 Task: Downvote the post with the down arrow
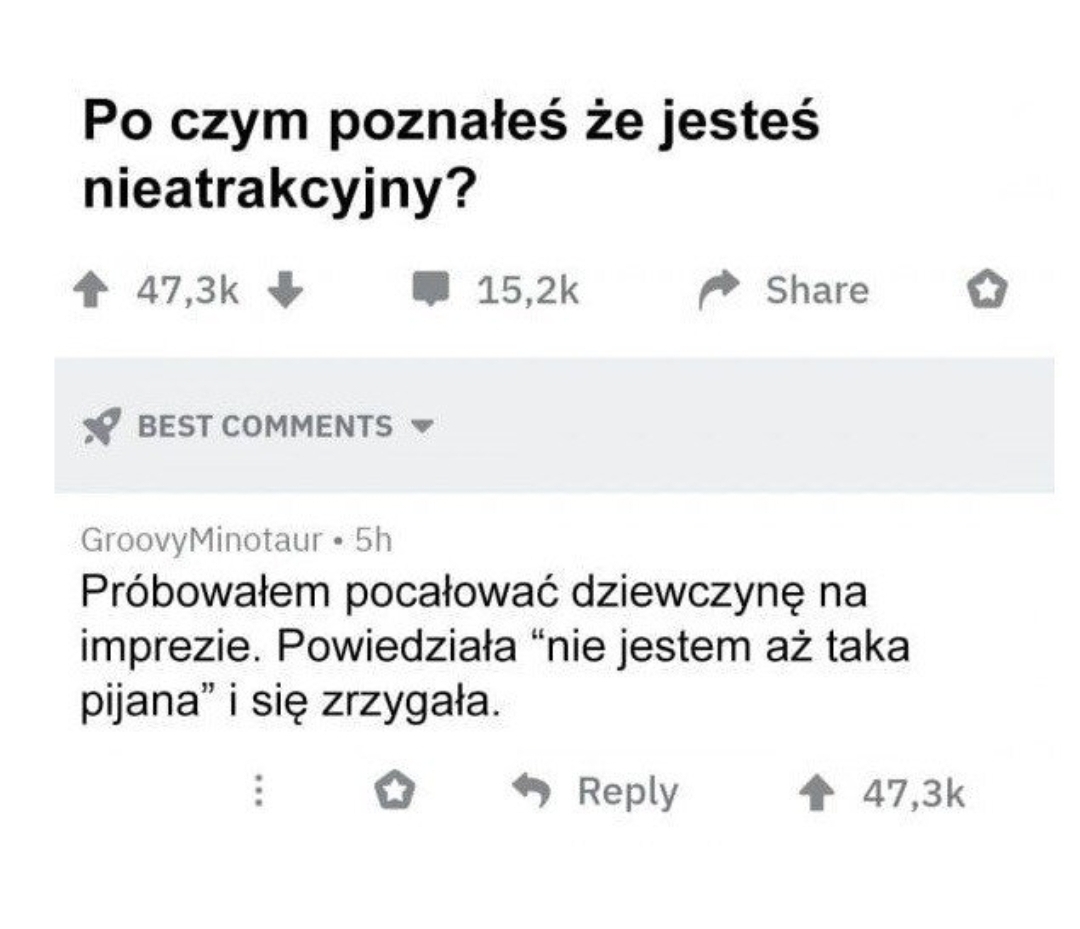point(287,290)
